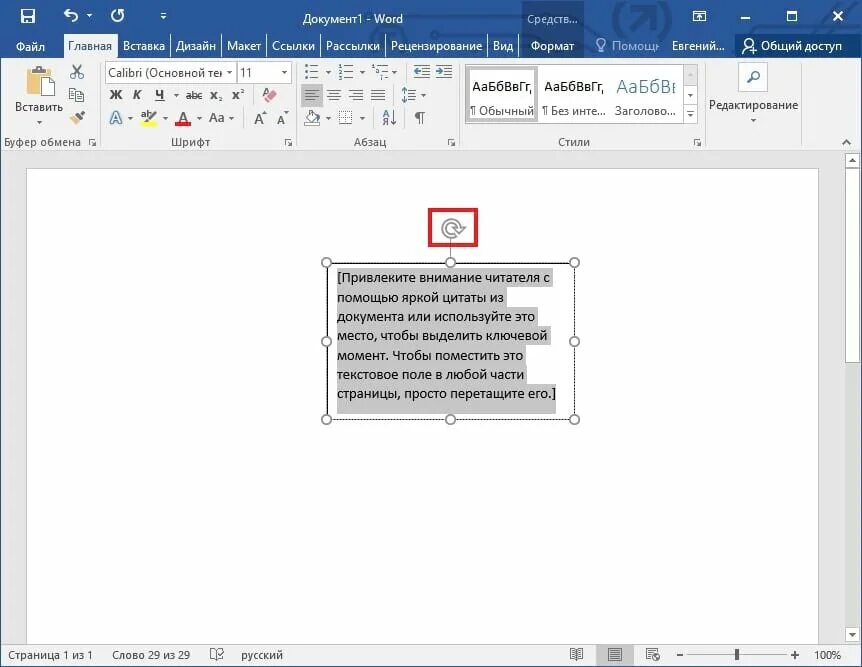862x667 pixels.
Task: Increase paragraph indent
Action: 444,71
